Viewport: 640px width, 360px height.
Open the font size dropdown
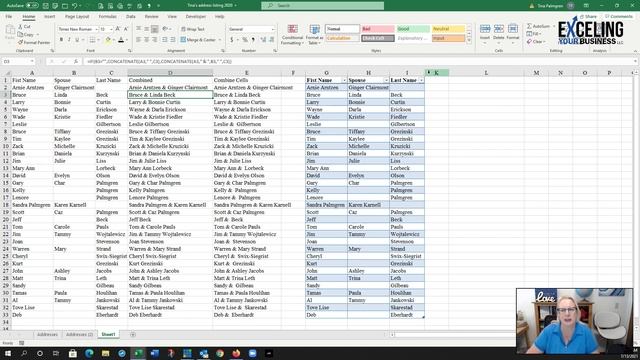tap(111, 29)
